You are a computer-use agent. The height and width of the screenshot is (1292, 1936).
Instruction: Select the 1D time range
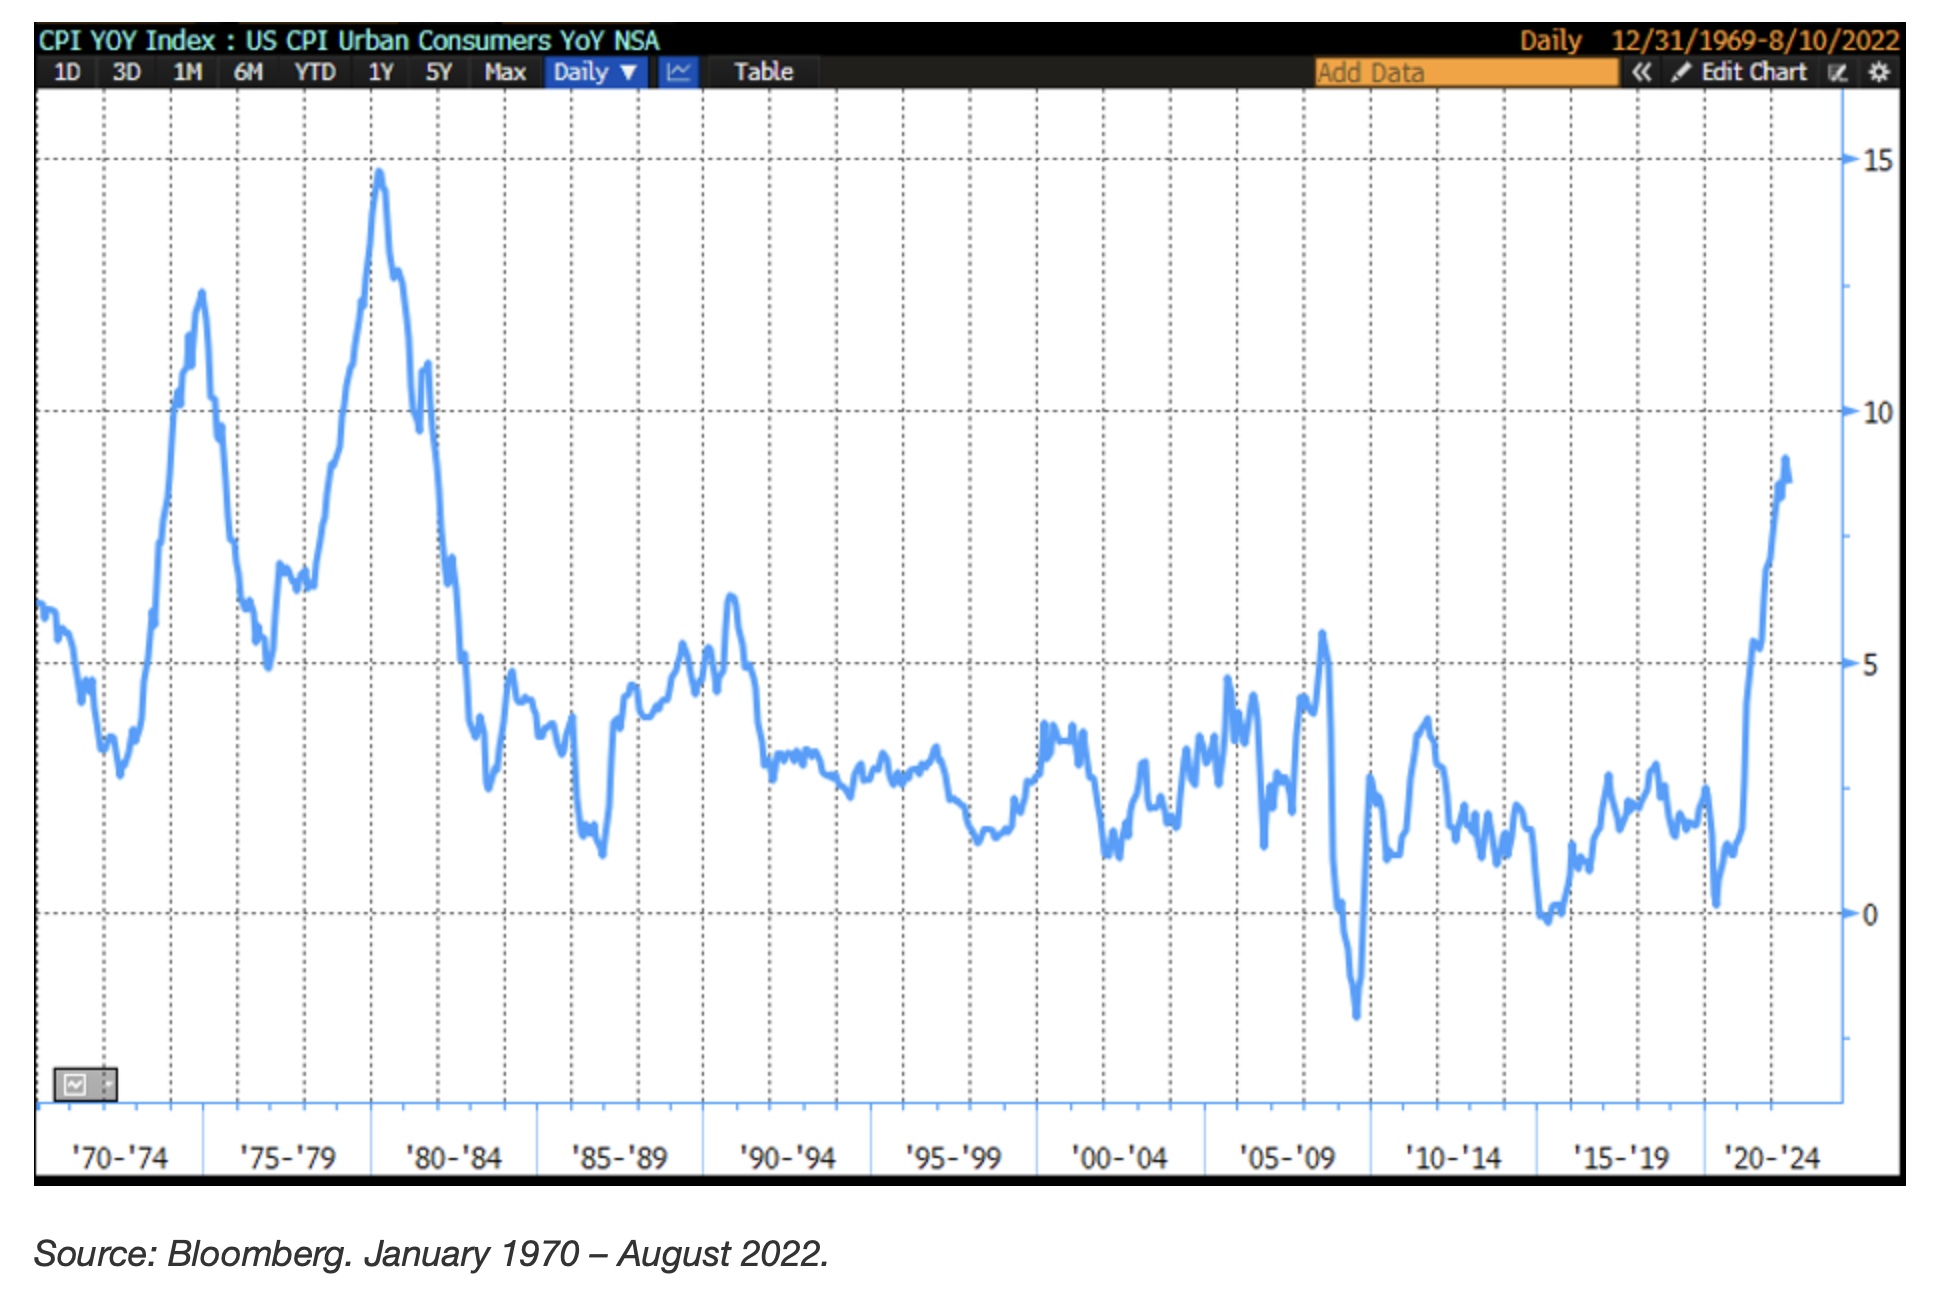(x=67, y=72)
